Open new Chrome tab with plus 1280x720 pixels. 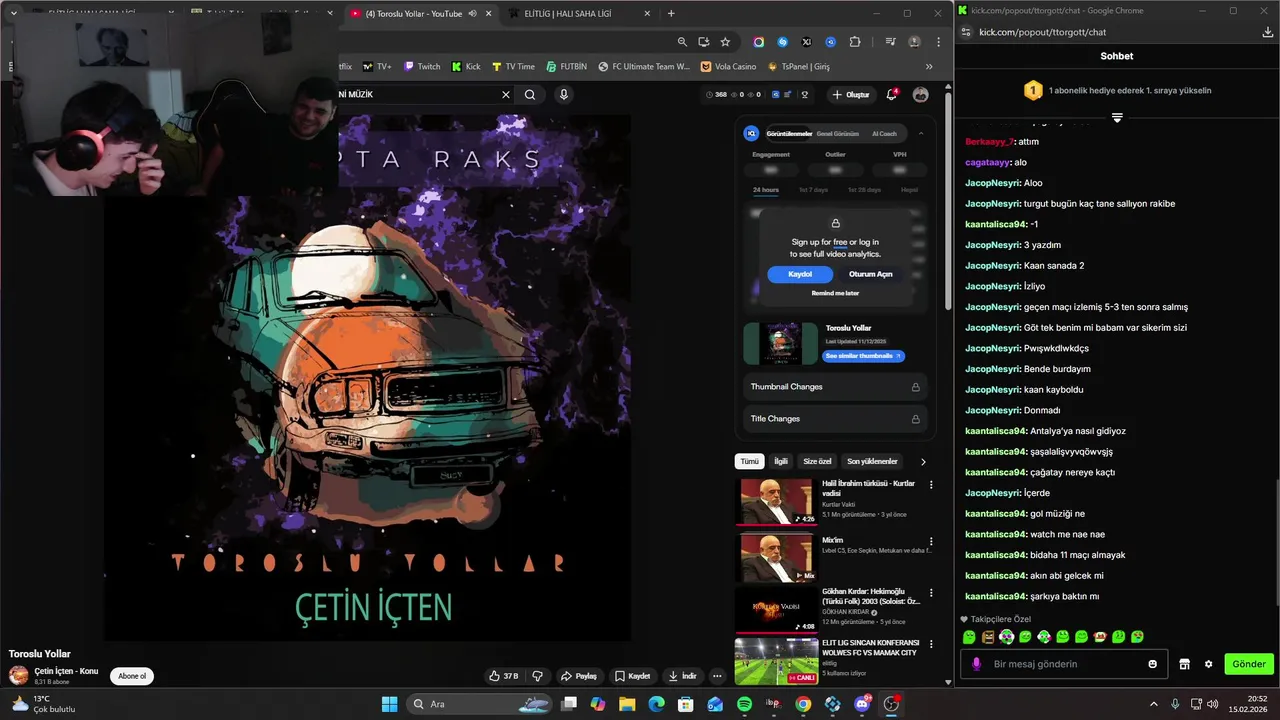click(x=671, y=14)
